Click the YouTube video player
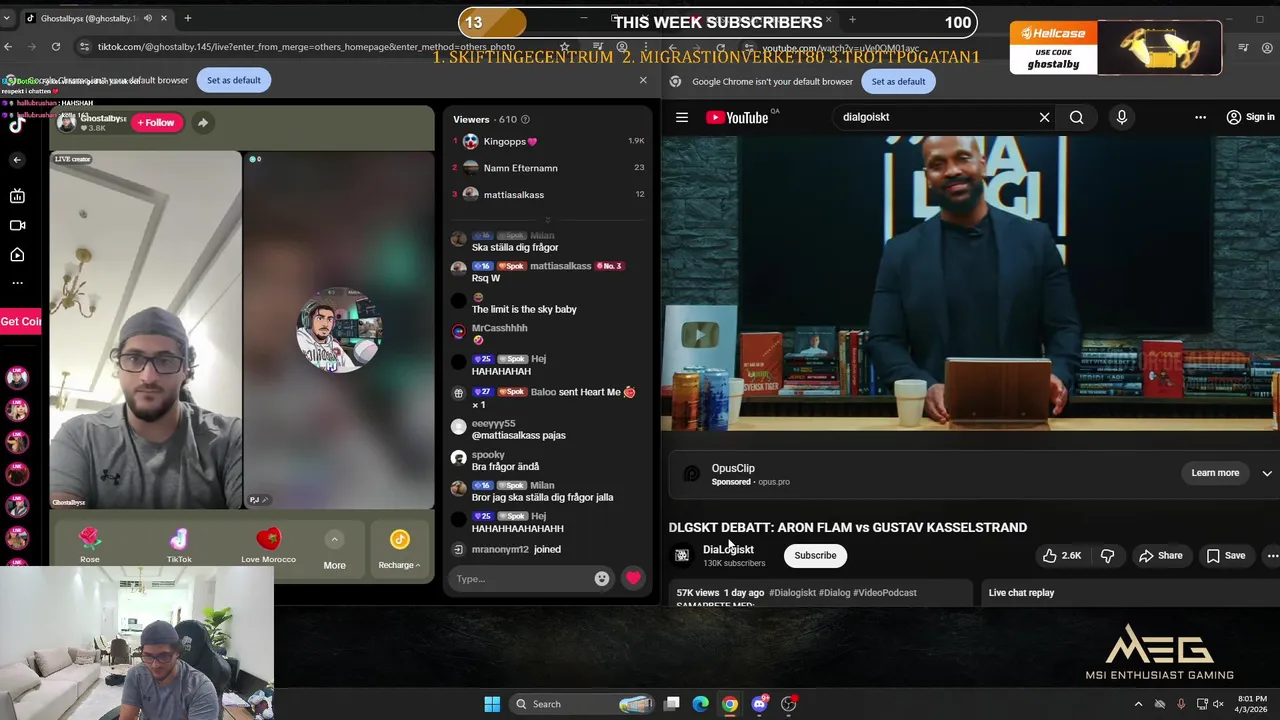The height and width of the screenshot is (720, 1280). click(969, 284)
